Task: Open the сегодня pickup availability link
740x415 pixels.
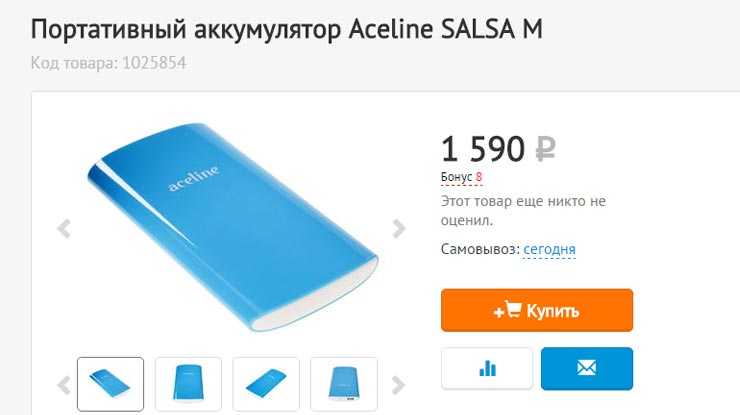Action: (549, 249)
